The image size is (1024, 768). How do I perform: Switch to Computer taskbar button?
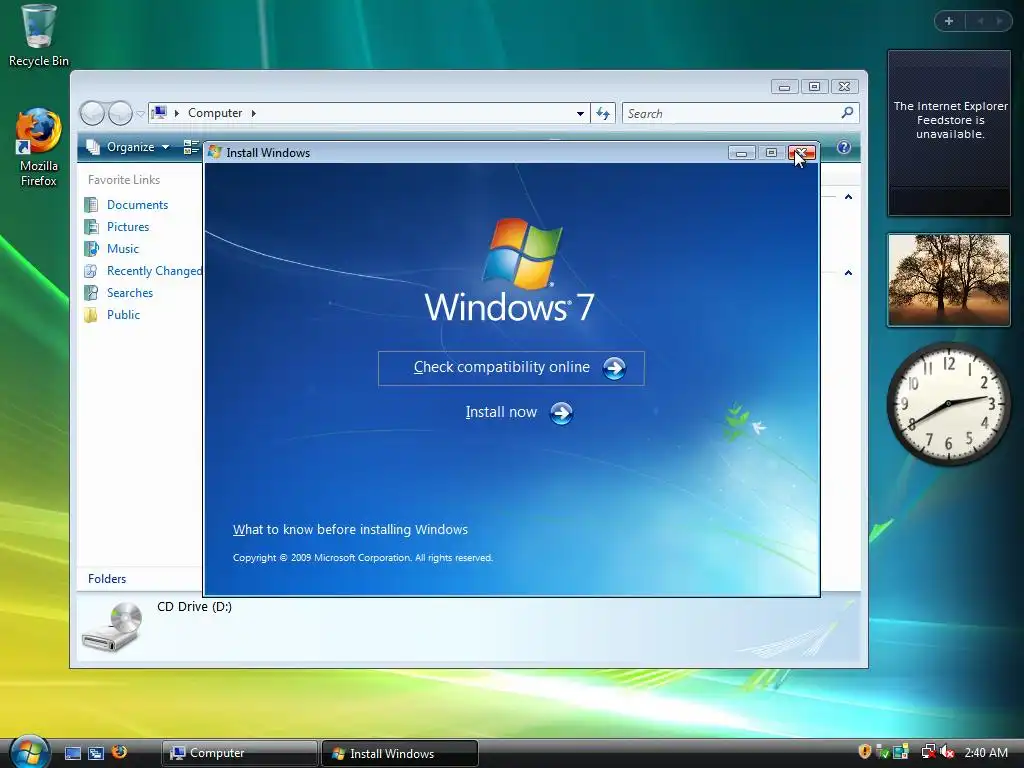[x=239, y=753]
